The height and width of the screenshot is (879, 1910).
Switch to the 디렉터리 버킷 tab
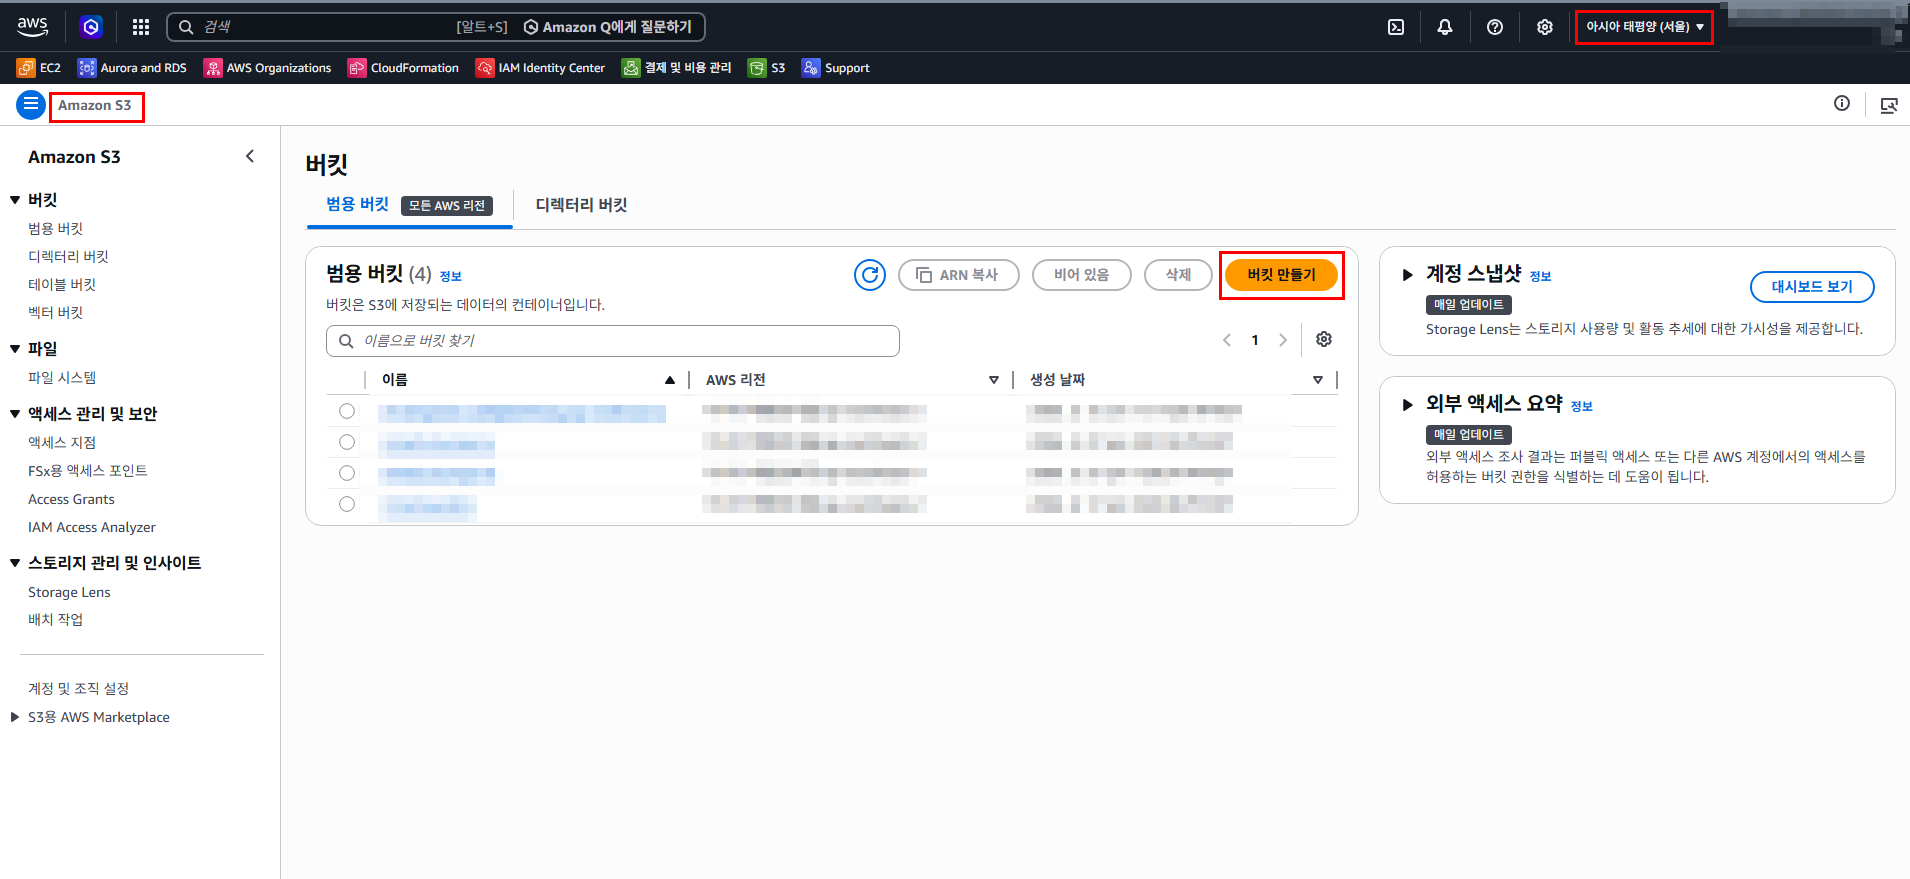(x=581, y=205)
